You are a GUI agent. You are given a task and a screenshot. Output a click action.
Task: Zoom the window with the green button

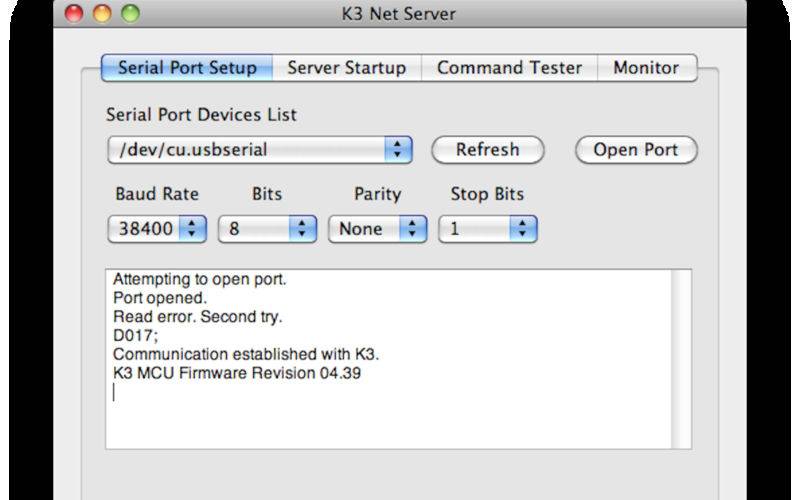(x=130, y=13)
